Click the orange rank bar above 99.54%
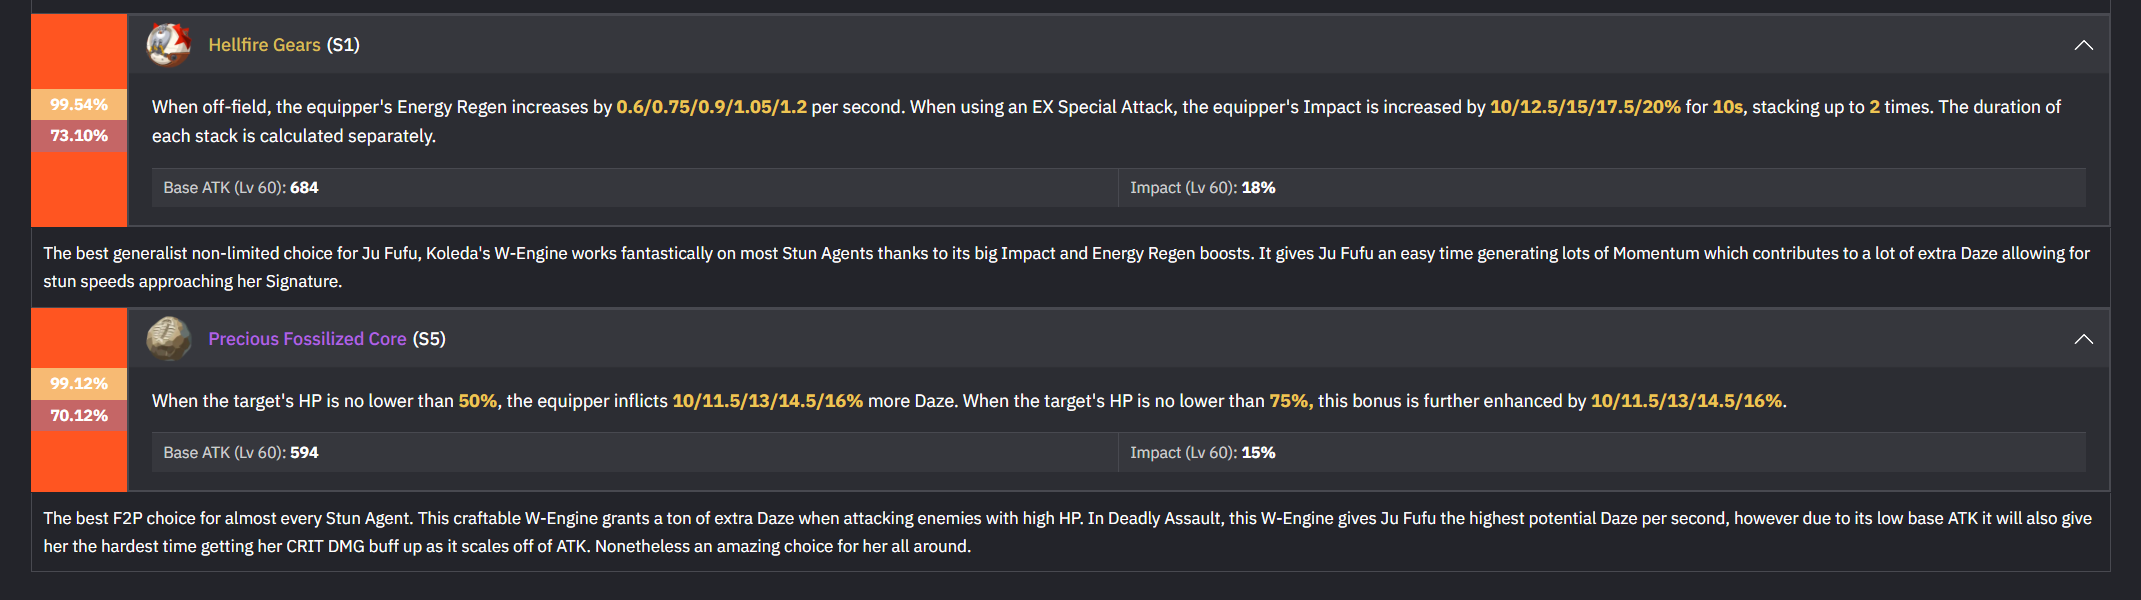 pos(79,52)
